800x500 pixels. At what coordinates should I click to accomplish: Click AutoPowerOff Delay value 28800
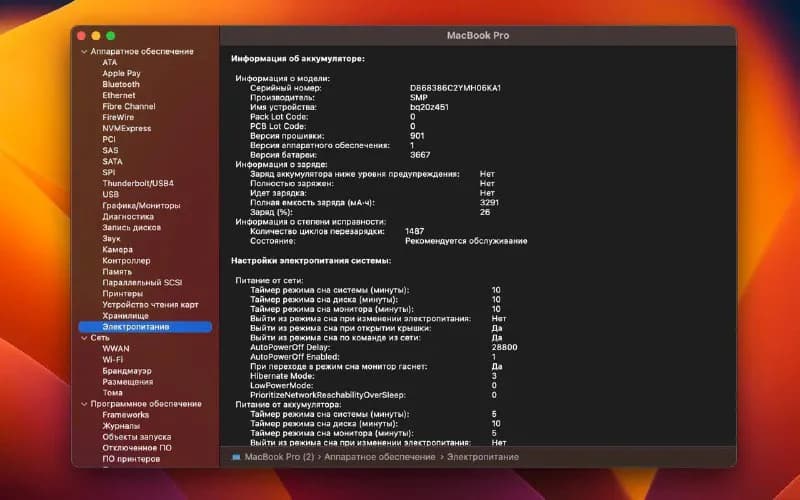click(504, 347)
